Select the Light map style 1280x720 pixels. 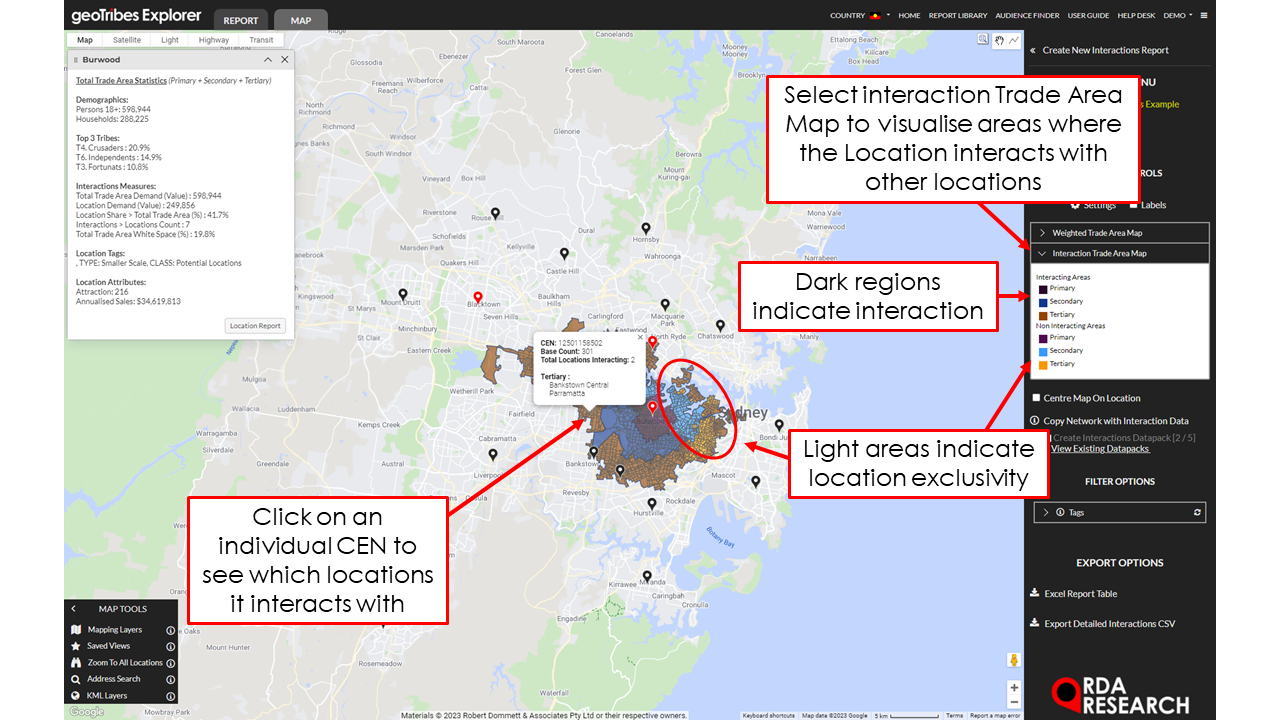coord(170,40)
